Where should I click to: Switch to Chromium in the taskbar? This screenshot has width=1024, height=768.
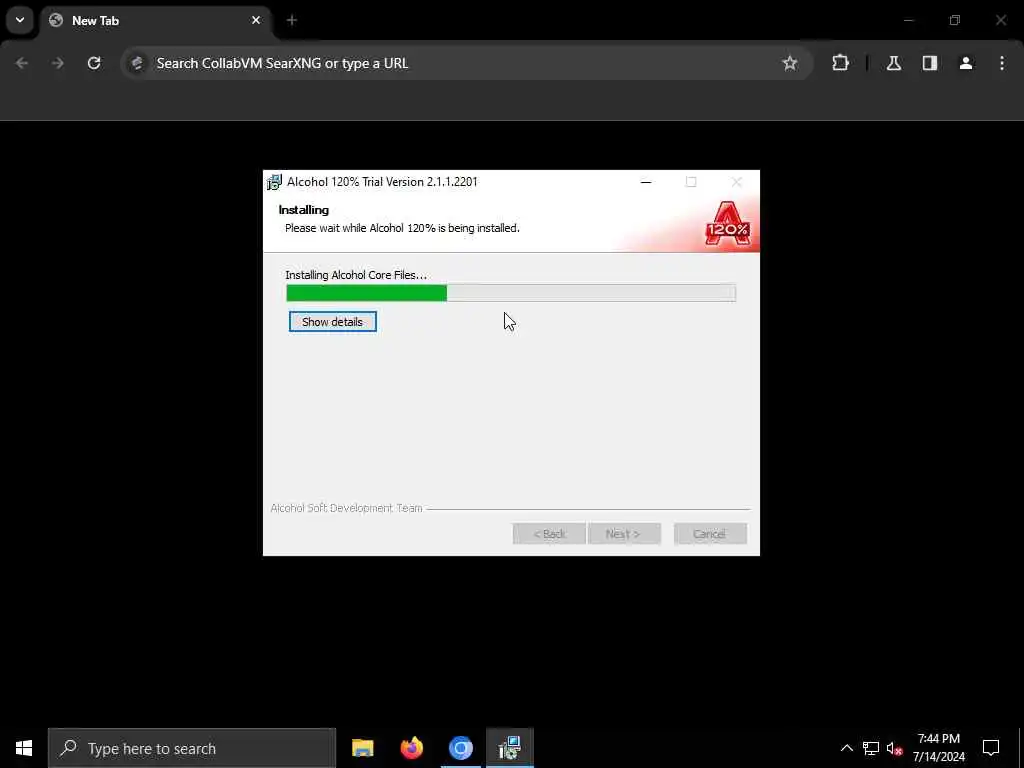(x=460, y=748)
